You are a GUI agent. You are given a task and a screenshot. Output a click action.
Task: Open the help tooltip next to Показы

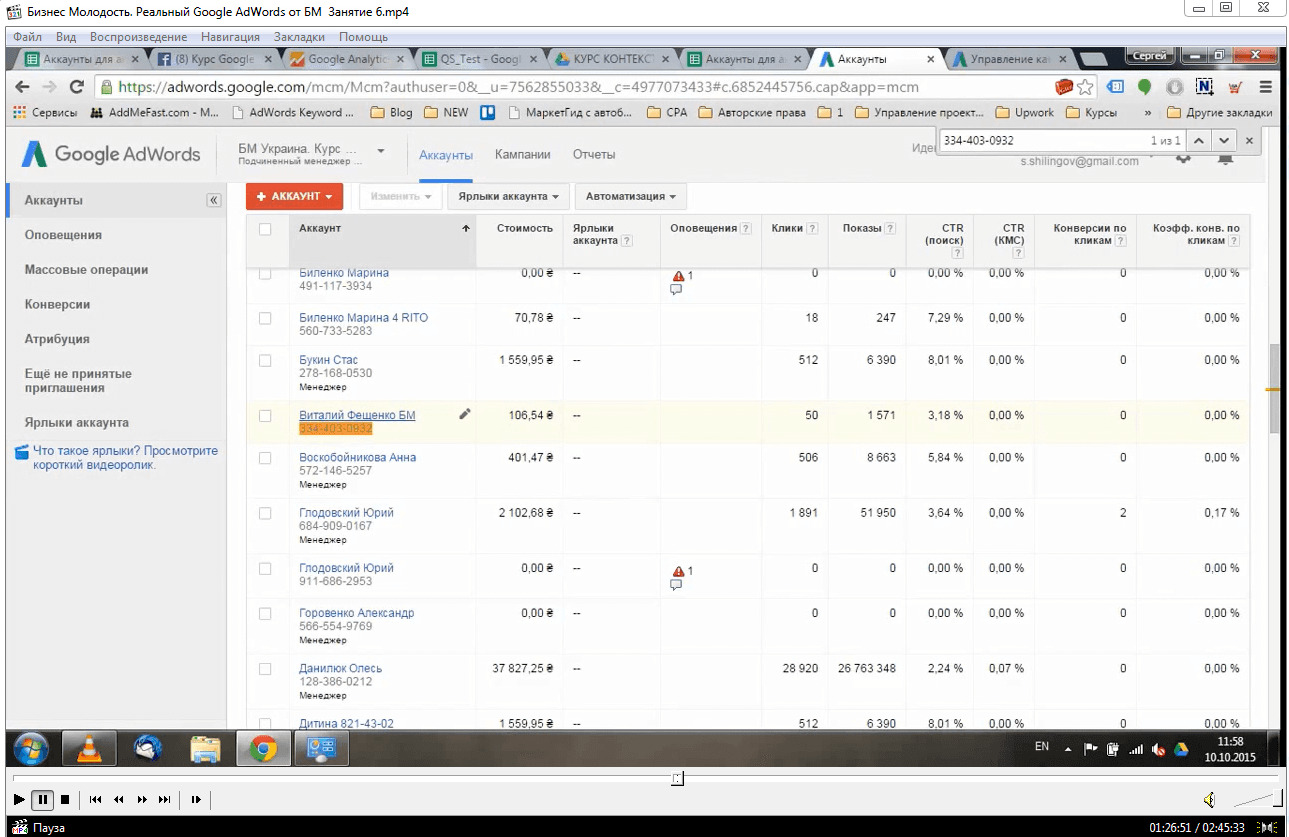coord(890,229)
